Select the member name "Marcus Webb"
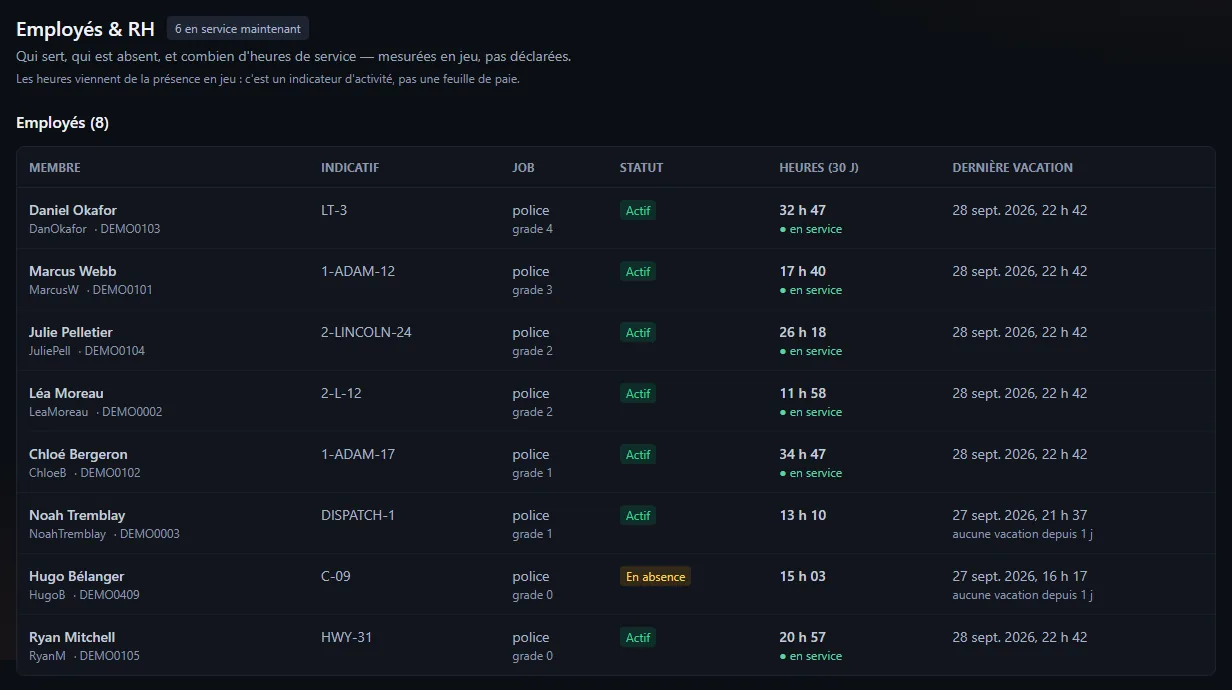Viewport: 1232px width, 690px height. (x=72, y=271)
